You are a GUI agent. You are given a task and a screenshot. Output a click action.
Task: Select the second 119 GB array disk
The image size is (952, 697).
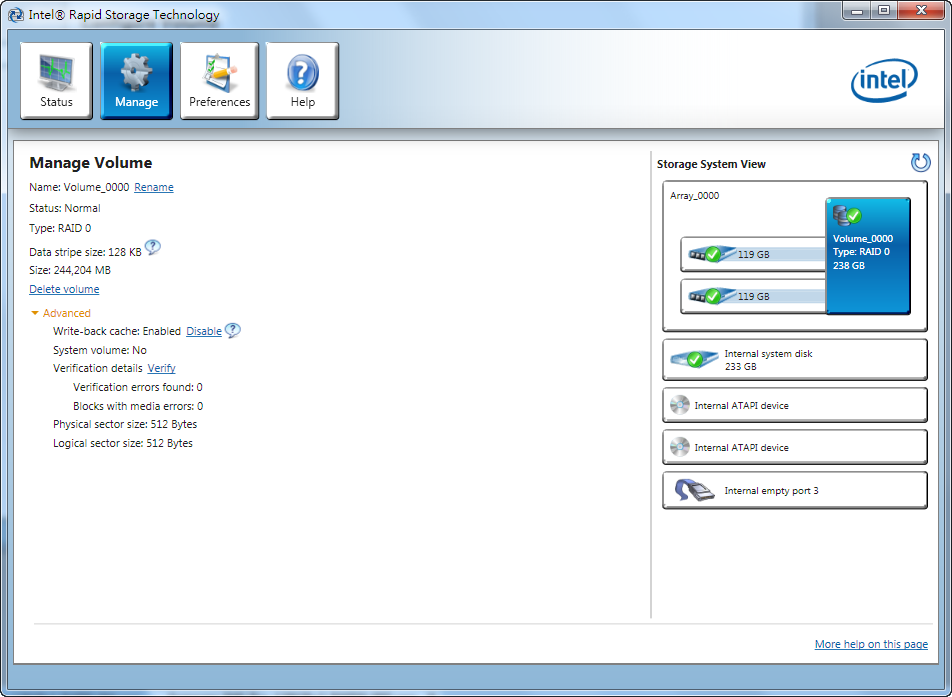(x=752, y=296)
